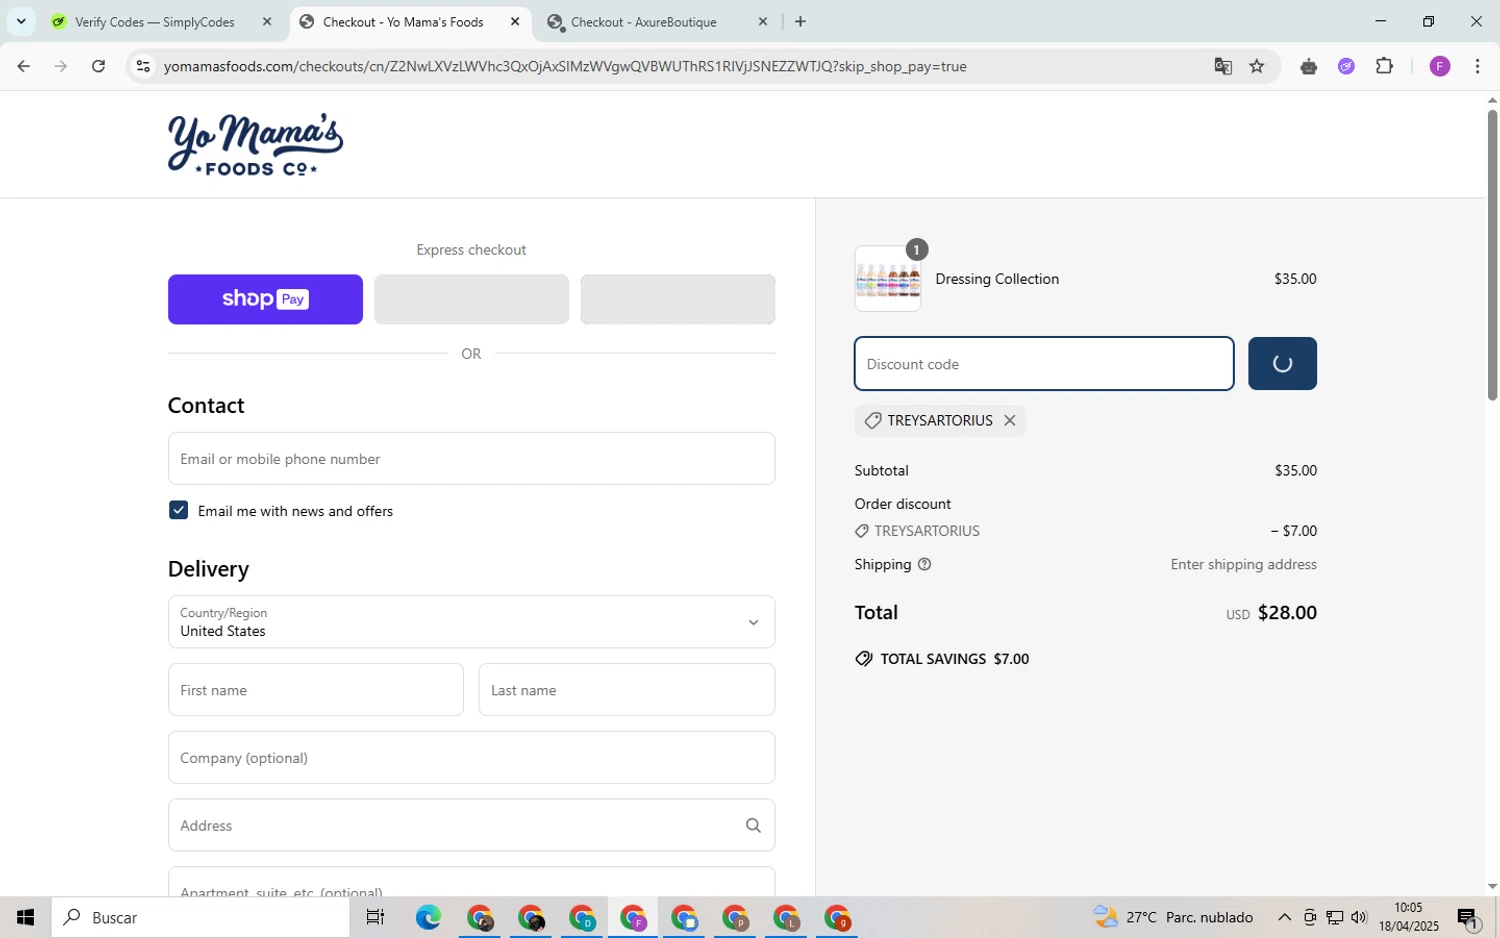Click the USD $28.00 total amount
The image size is (1500, 938).
click(1271, 613)
